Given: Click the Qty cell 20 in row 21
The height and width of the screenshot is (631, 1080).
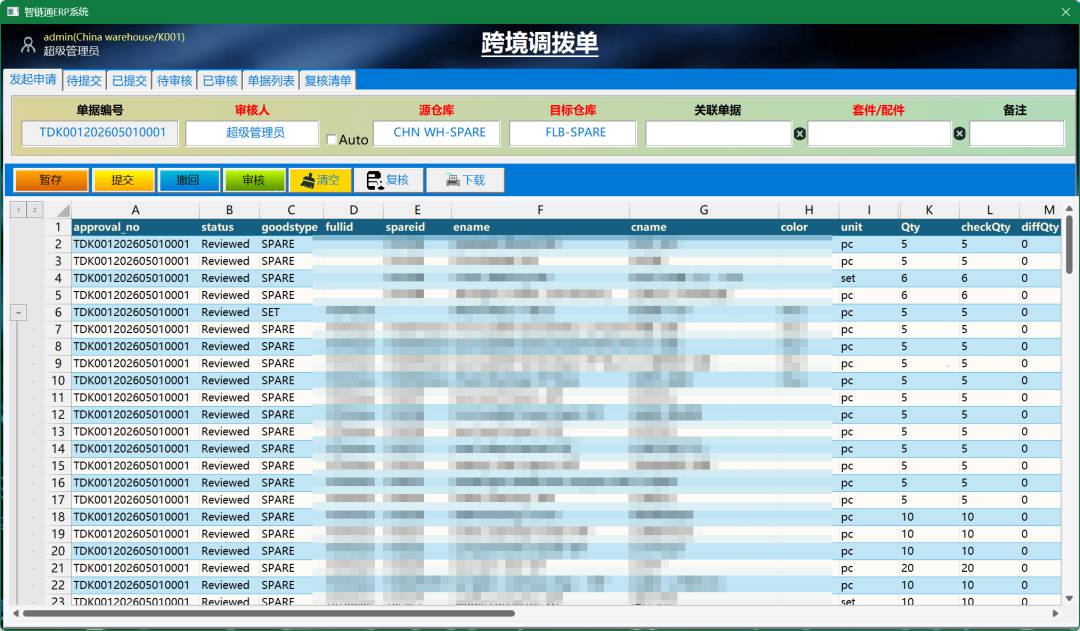Looking at the screenshot, I should pyautogui.click(x=928, y=568).
